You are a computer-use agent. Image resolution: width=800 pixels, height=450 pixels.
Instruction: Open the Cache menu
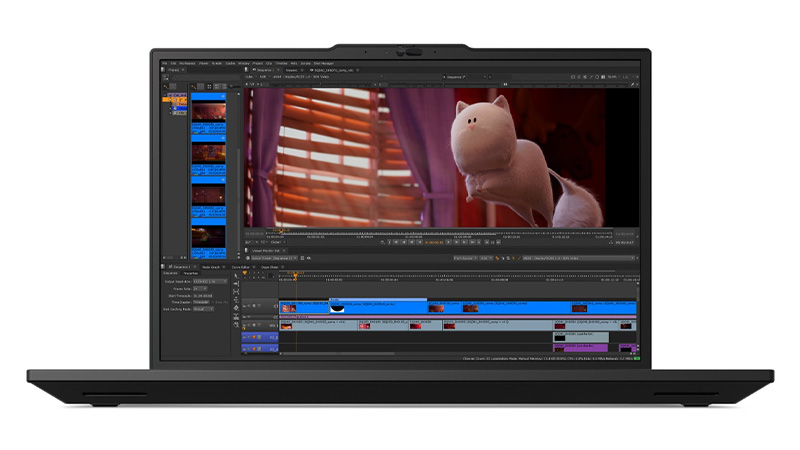230,63
